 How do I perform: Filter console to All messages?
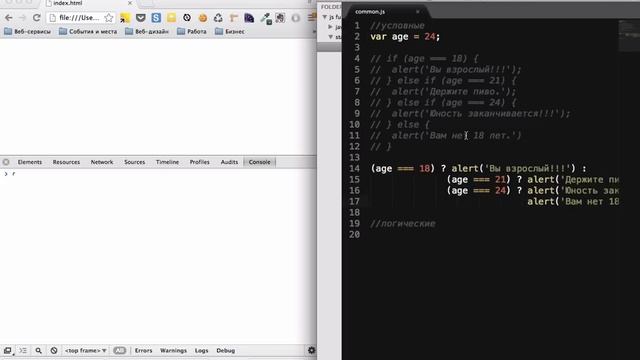[x=120, y=351]
